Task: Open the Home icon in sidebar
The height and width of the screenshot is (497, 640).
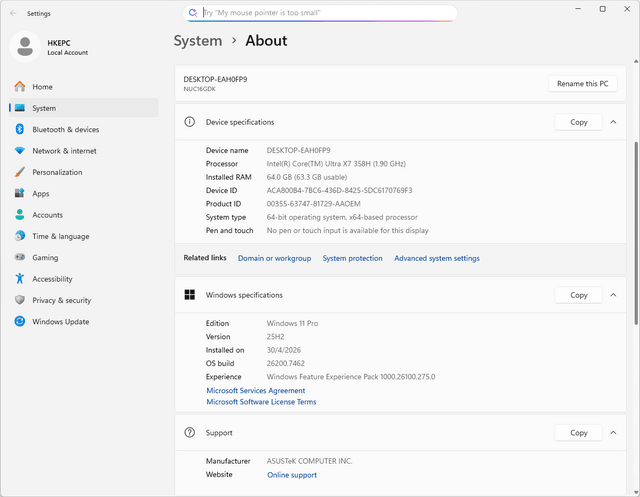Action: click(20, 87)
